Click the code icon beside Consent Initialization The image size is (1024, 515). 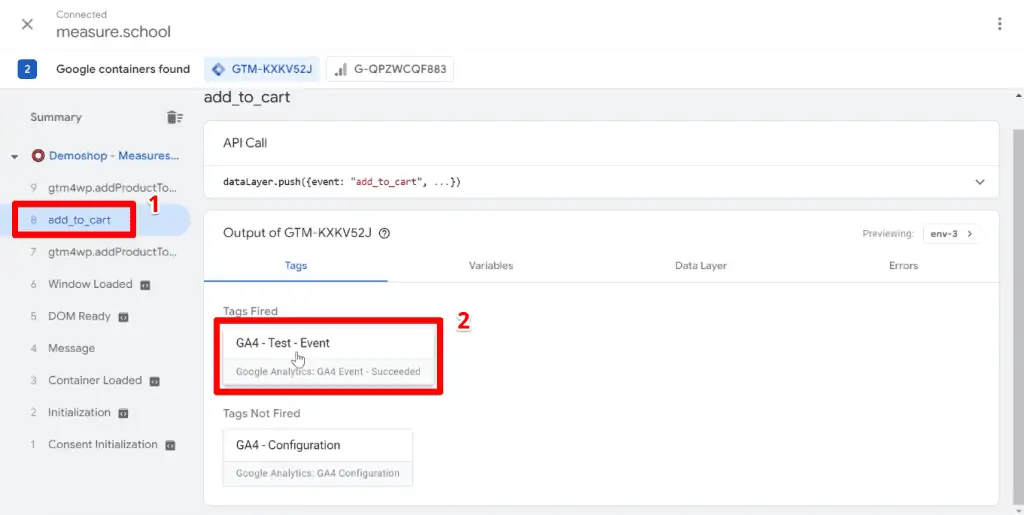coord(171,445)
